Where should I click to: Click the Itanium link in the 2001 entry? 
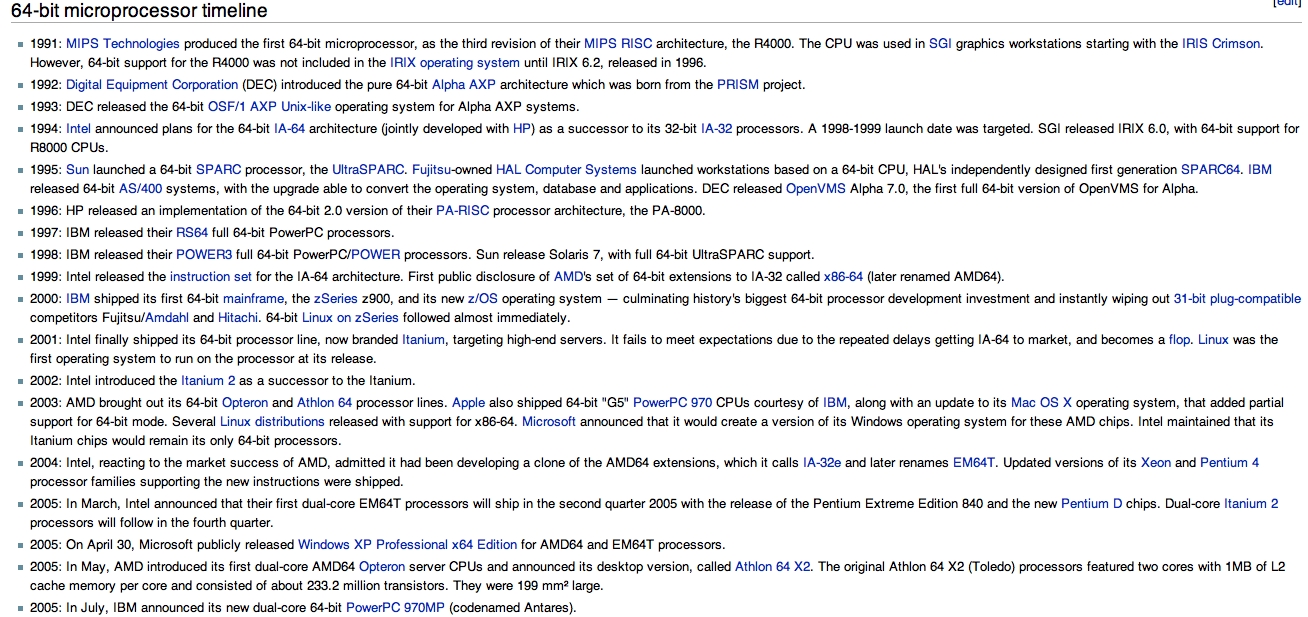(x=423, y=340)
